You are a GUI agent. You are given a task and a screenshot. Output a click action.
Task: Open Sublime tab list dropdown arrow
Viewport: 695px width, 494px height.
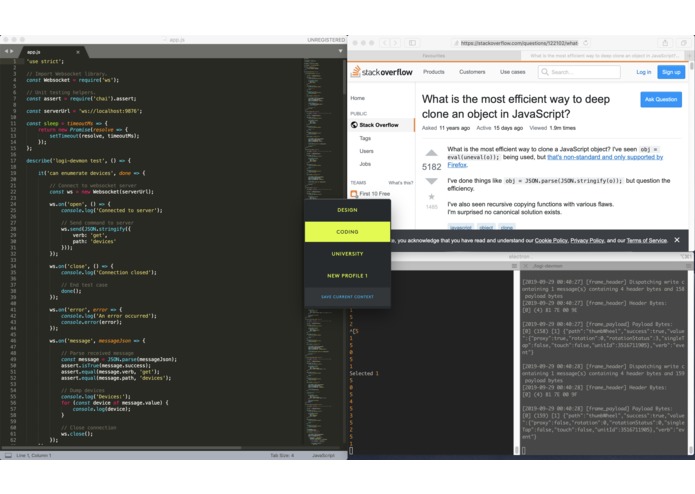pyautogui.click(x=340, y=51)
